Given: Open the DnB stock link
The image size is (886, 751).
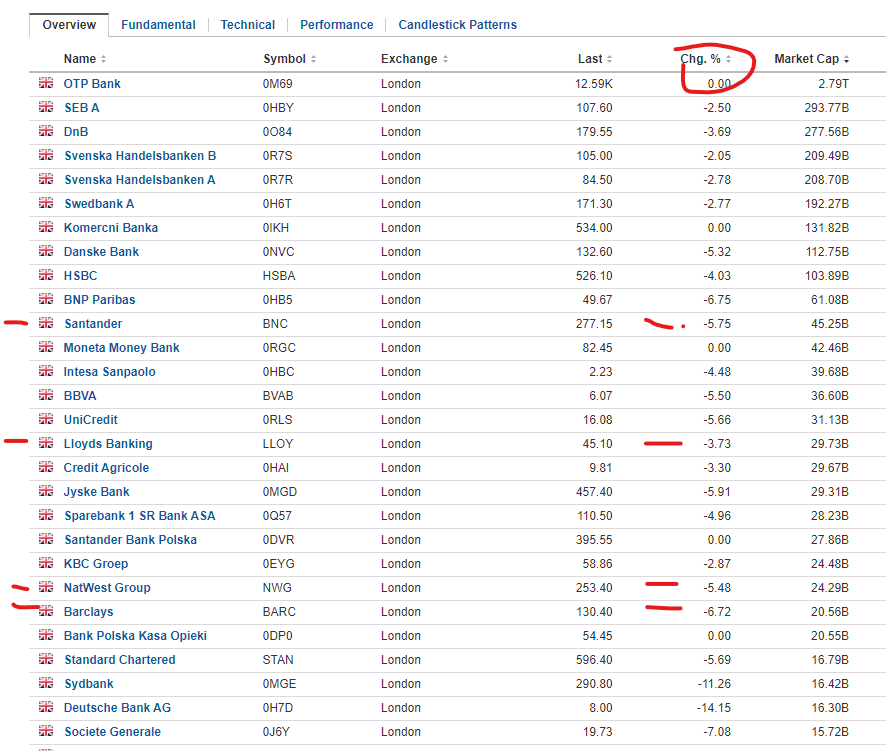Looking at the screenshot, I should click(76, 132).
